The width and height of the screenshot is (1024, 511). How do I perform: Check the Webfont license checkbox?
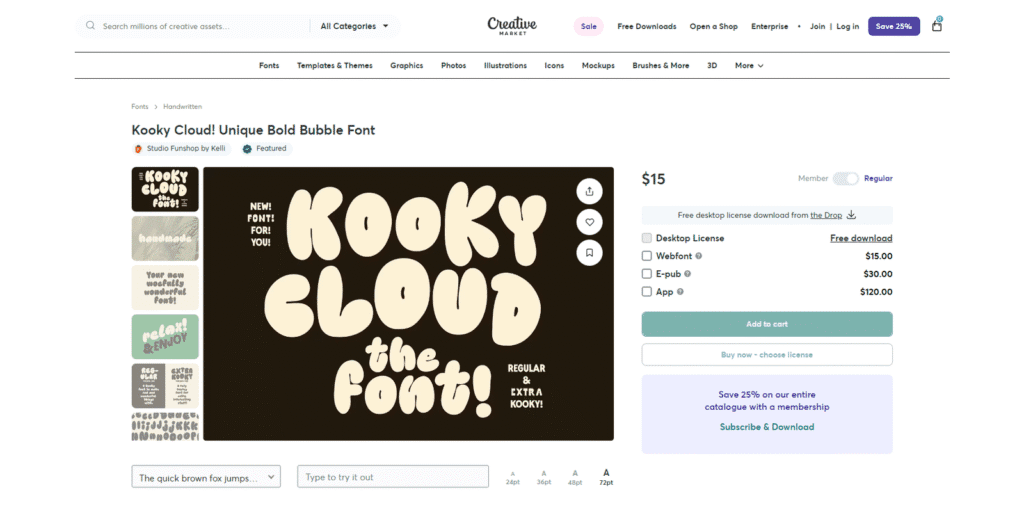pos(647,256)
